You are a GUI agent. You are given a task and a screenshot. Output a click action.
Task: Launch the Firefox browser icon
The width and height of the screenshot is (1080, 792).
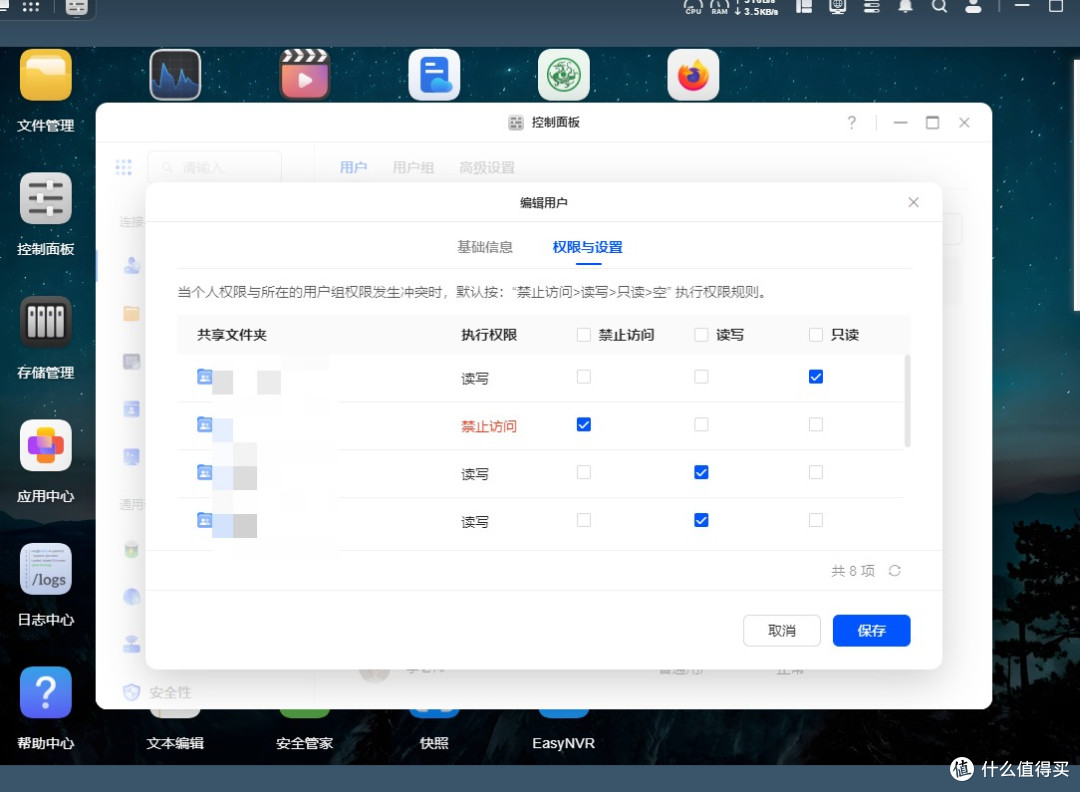tap(693, 75)
